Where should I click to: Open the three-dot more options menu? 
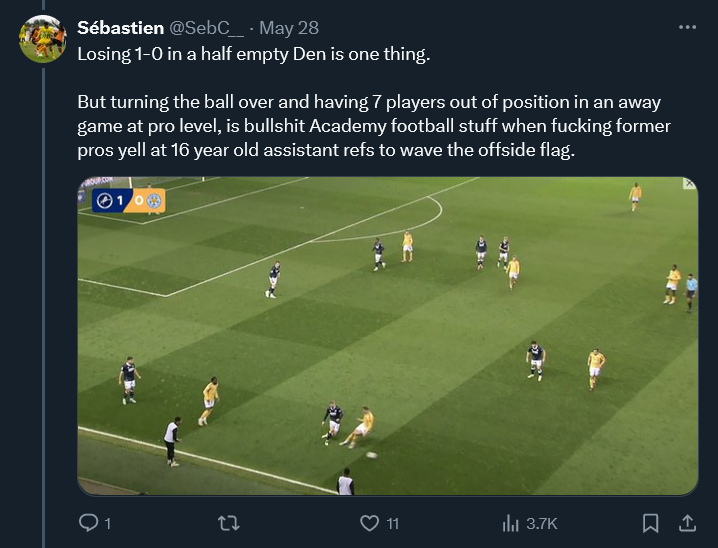687,27
